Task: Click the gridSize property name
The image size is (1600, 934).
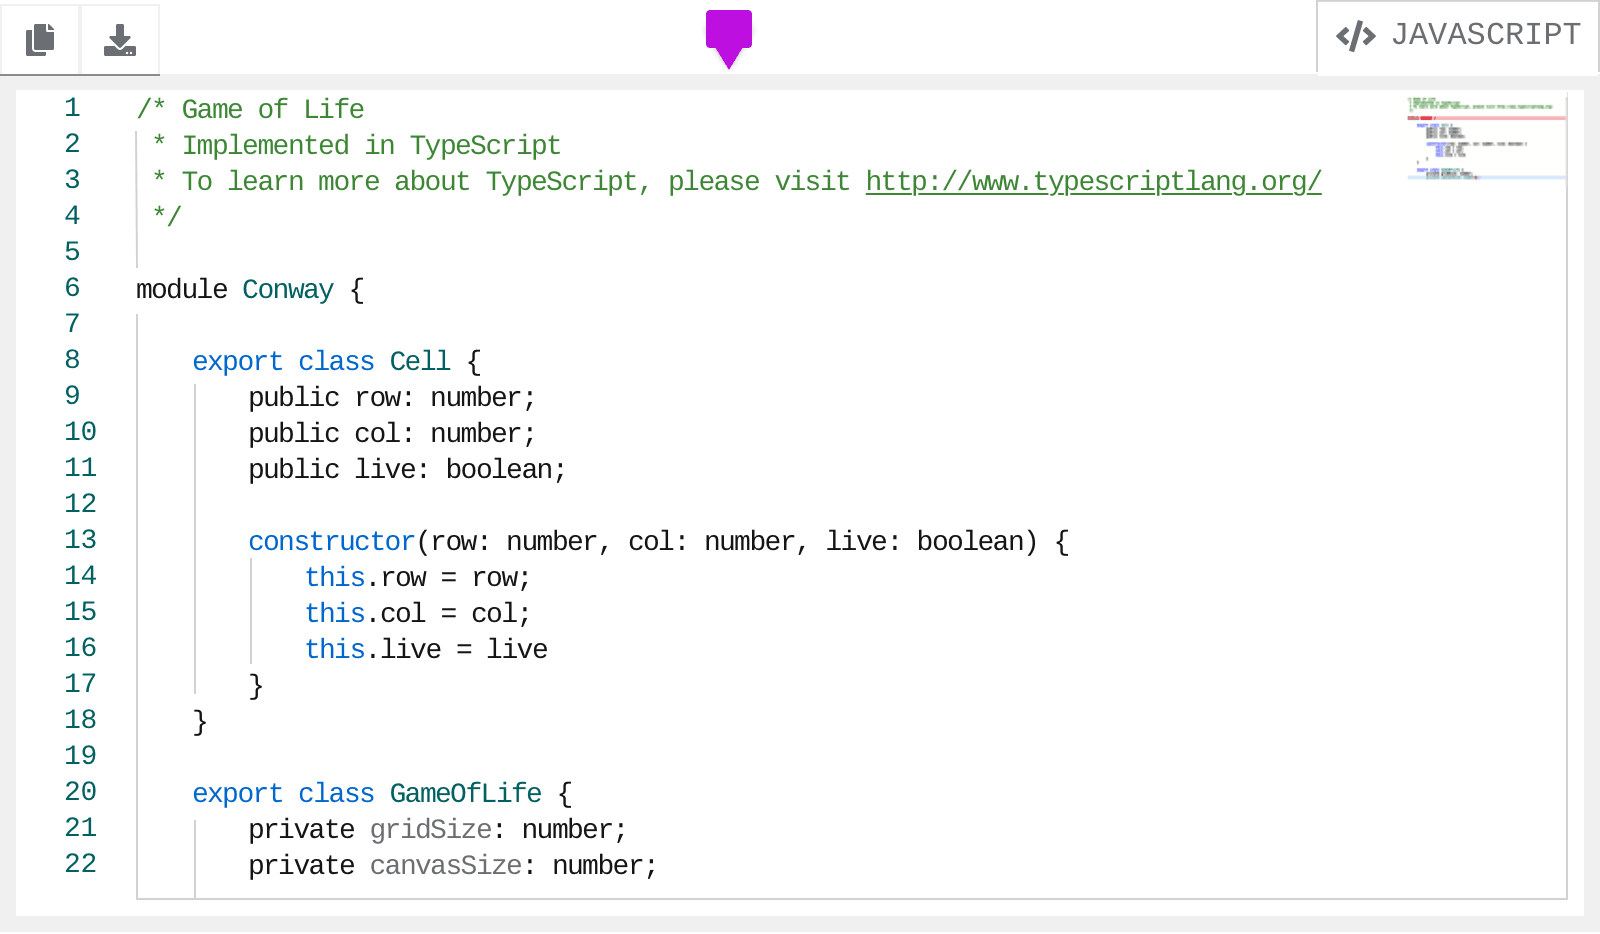Action: 430,829
